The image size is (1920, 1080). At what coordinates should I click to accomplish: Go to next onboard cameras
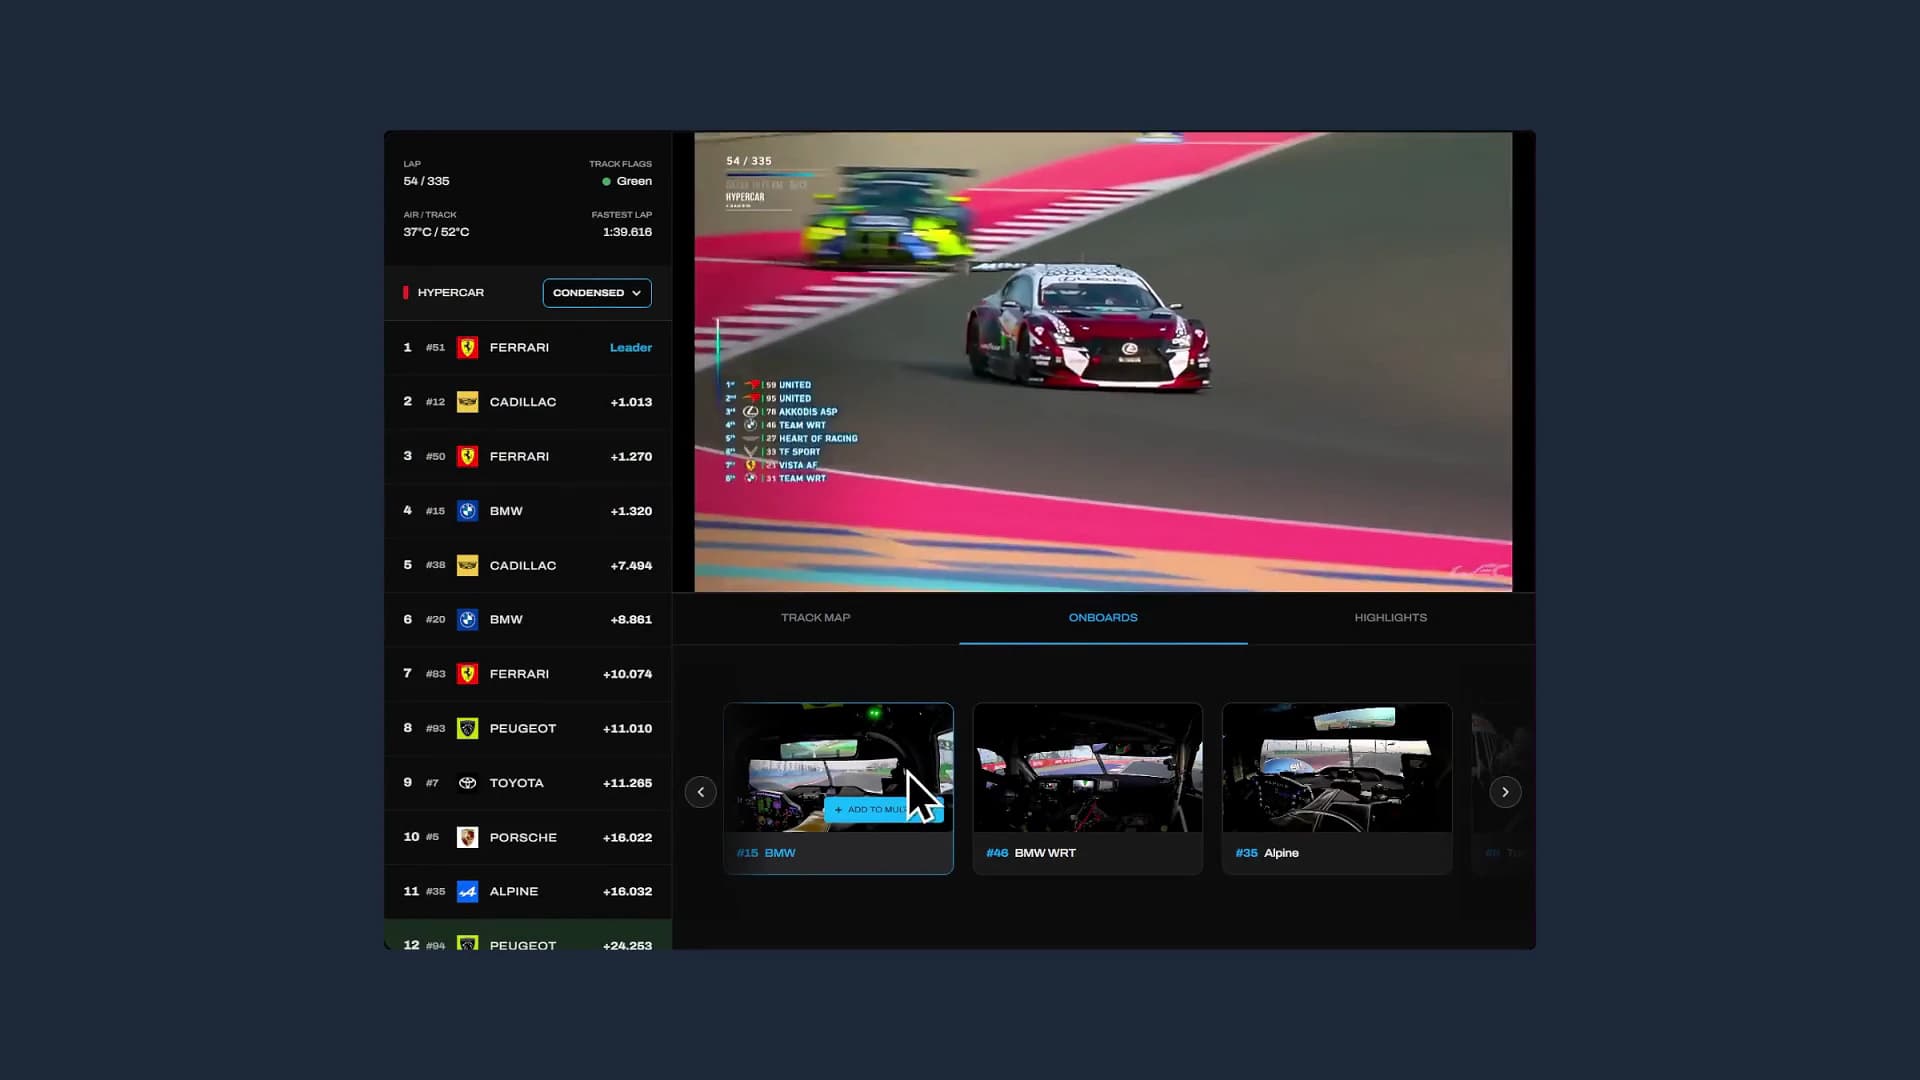1505,792
